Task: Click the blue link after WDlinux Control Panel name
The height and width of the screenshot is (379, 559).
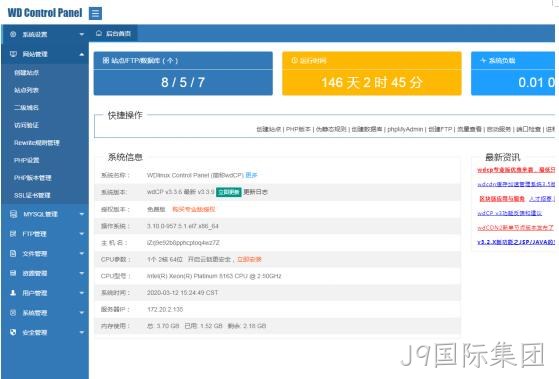Action: [x=251, y=175]
